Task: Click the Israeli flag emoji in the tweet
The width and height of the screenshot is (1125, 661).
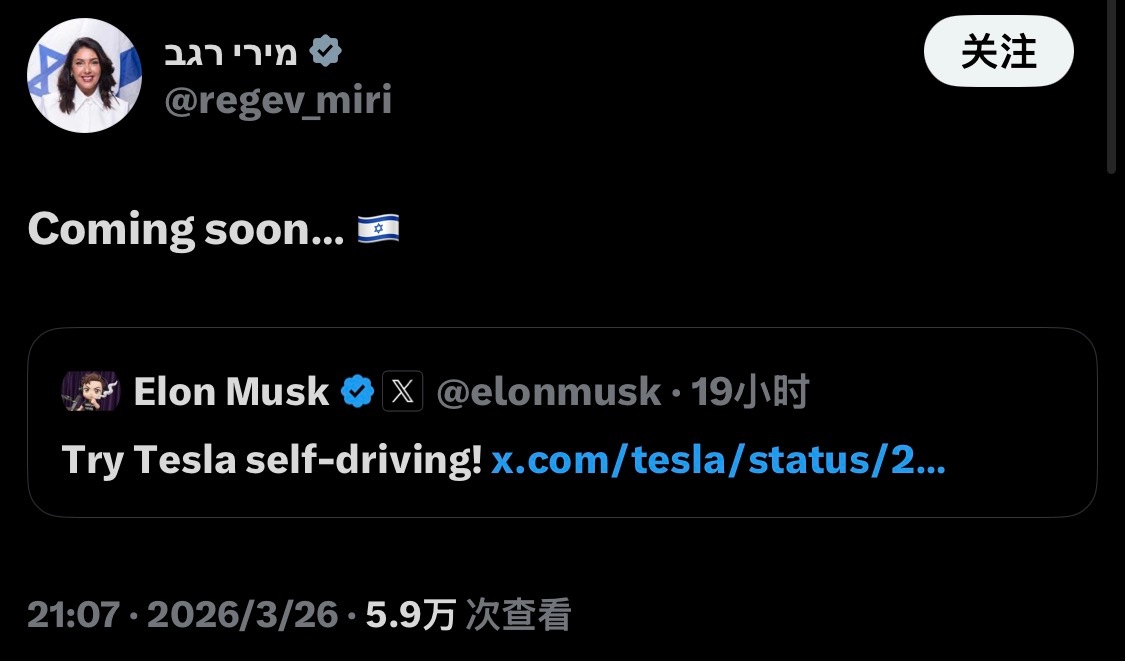Action: pyautogui.click(x=377, y=228)
